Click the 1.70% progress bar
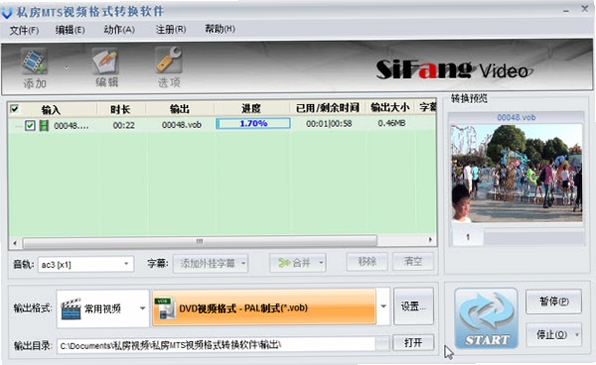This screenshot has width=596, height=365. [x=253, y=123]
